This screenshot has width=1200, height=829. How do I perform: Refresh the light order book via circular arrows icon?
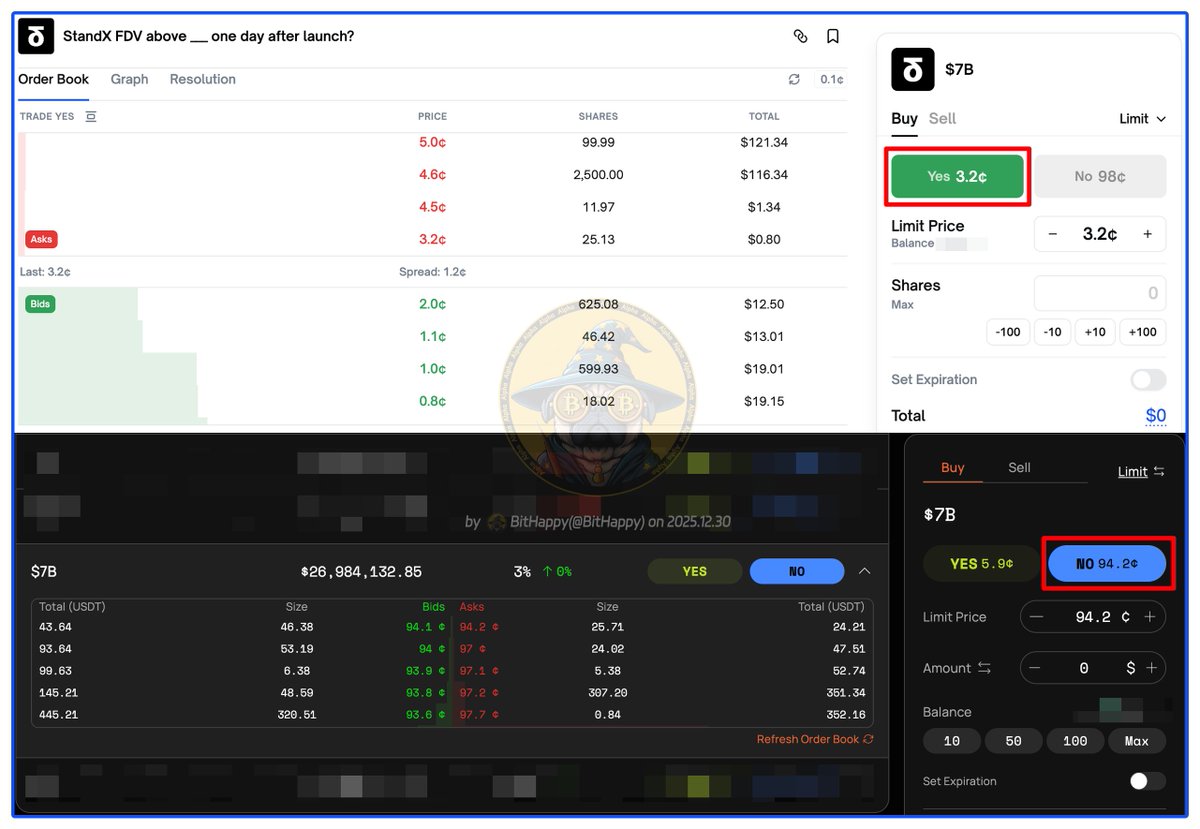coord(794,79)
